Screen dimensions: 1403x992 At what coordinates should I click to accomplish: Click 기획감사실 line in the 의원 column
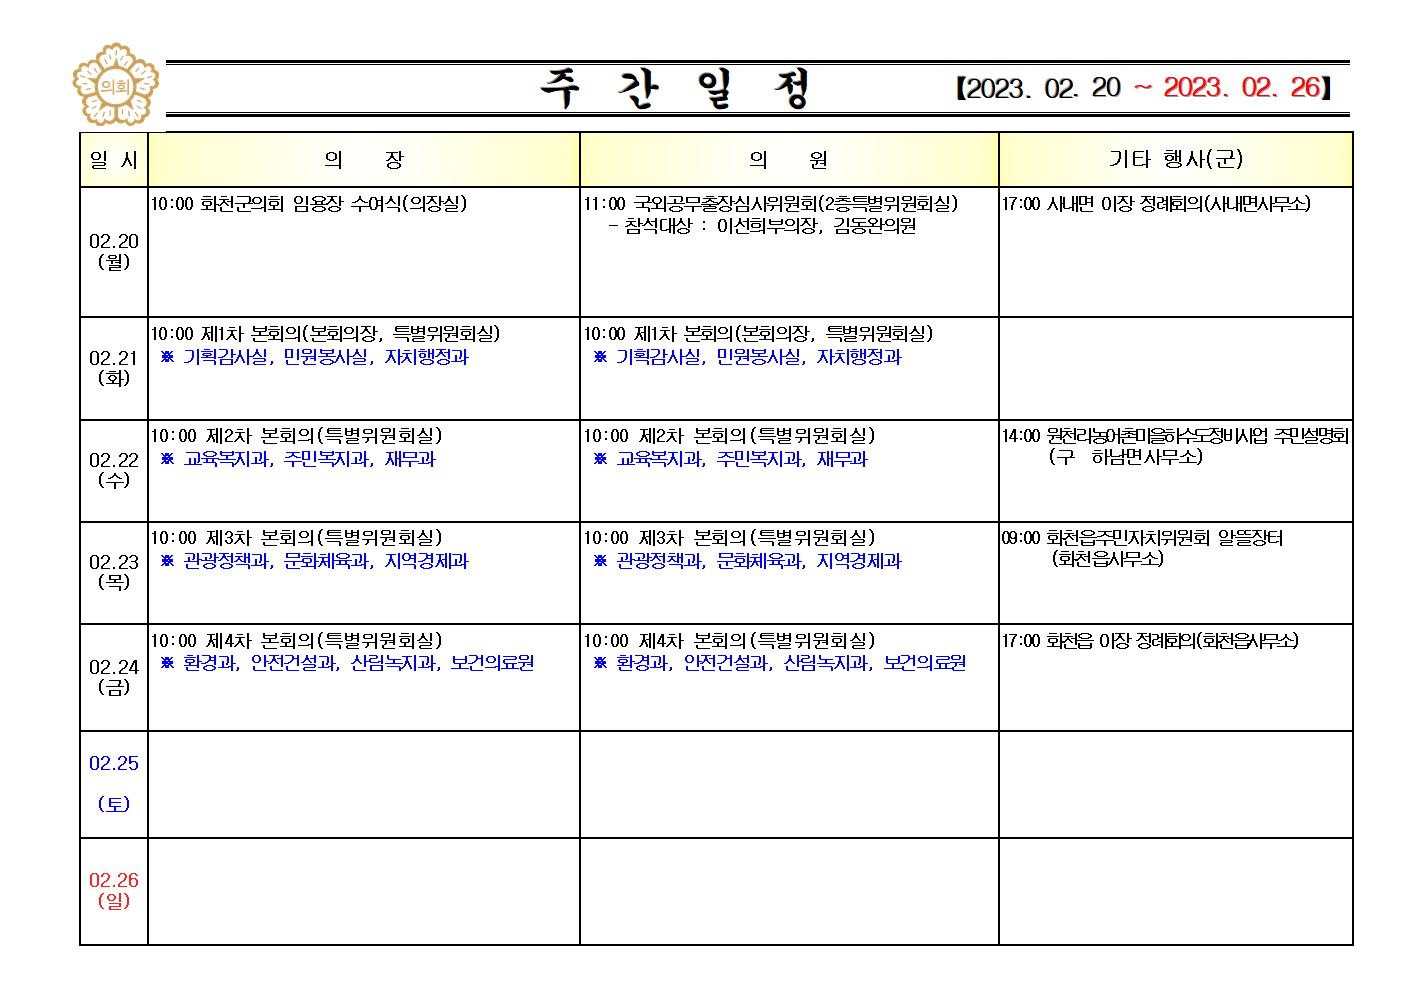coord(747,357)
